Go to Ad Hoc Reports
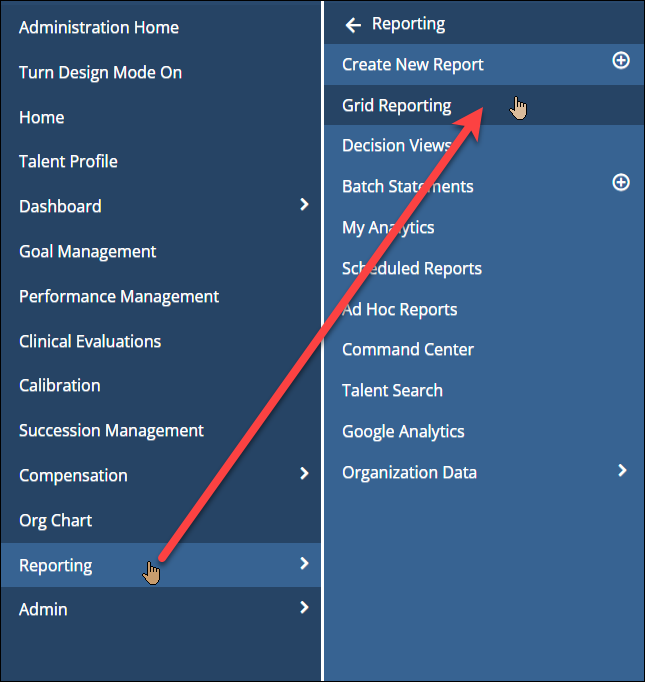This screenshot has width=645, height=682. coord(400,309)
